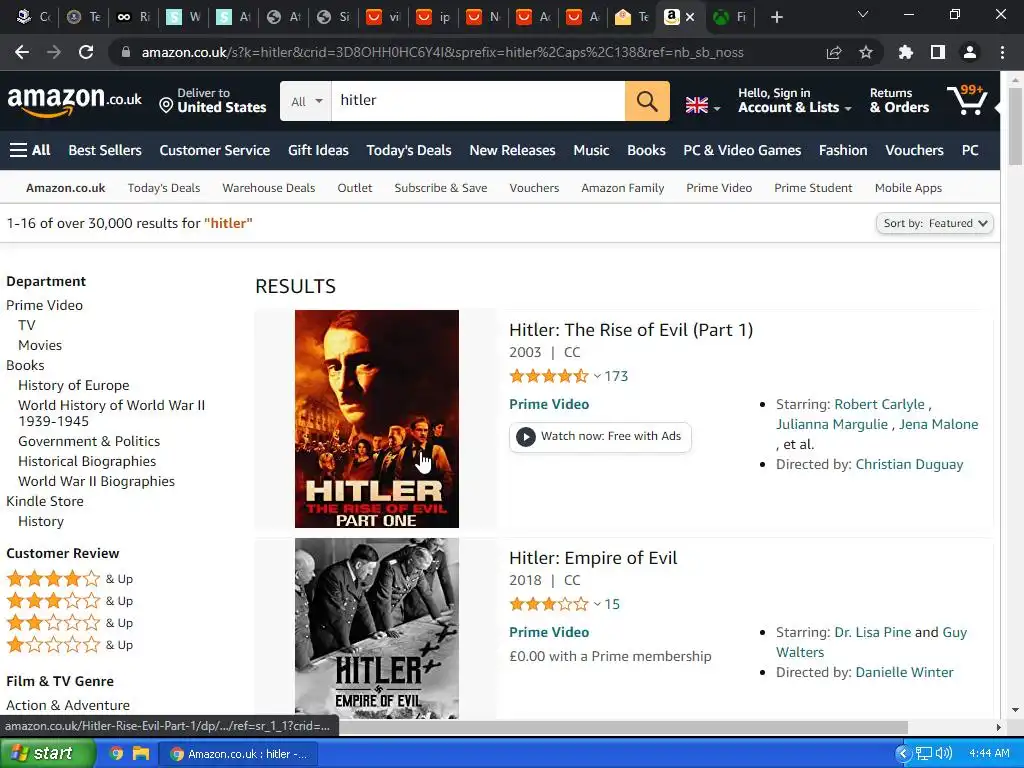Screen dimensions: 1024x768
Task: Bookmark page with star icon
Action: pos(865,52)
